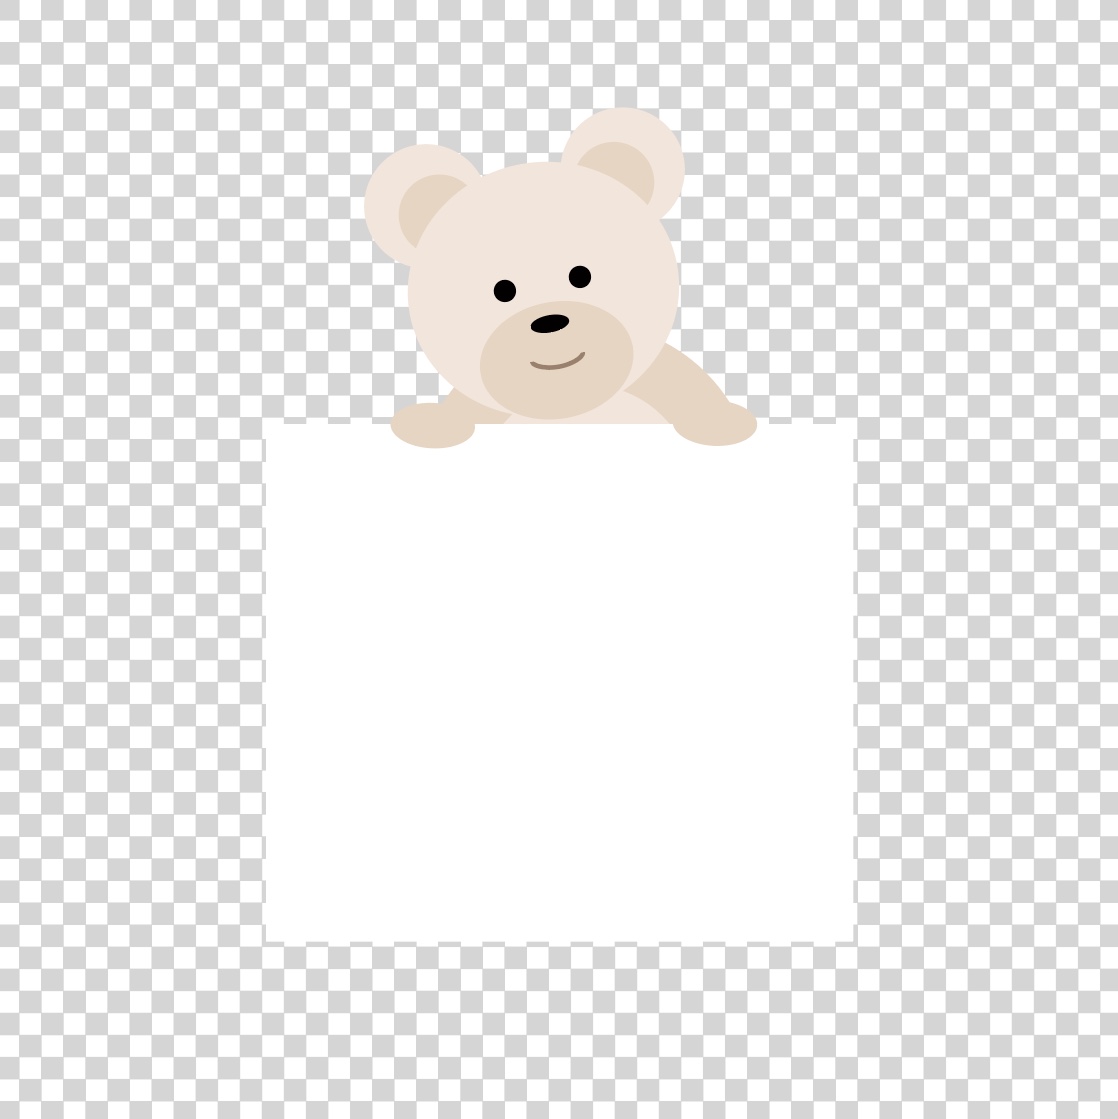This screenshot has width=1118, height=1119.
Task: Click the bottom-left corner of the white sign
Action: 267,940
